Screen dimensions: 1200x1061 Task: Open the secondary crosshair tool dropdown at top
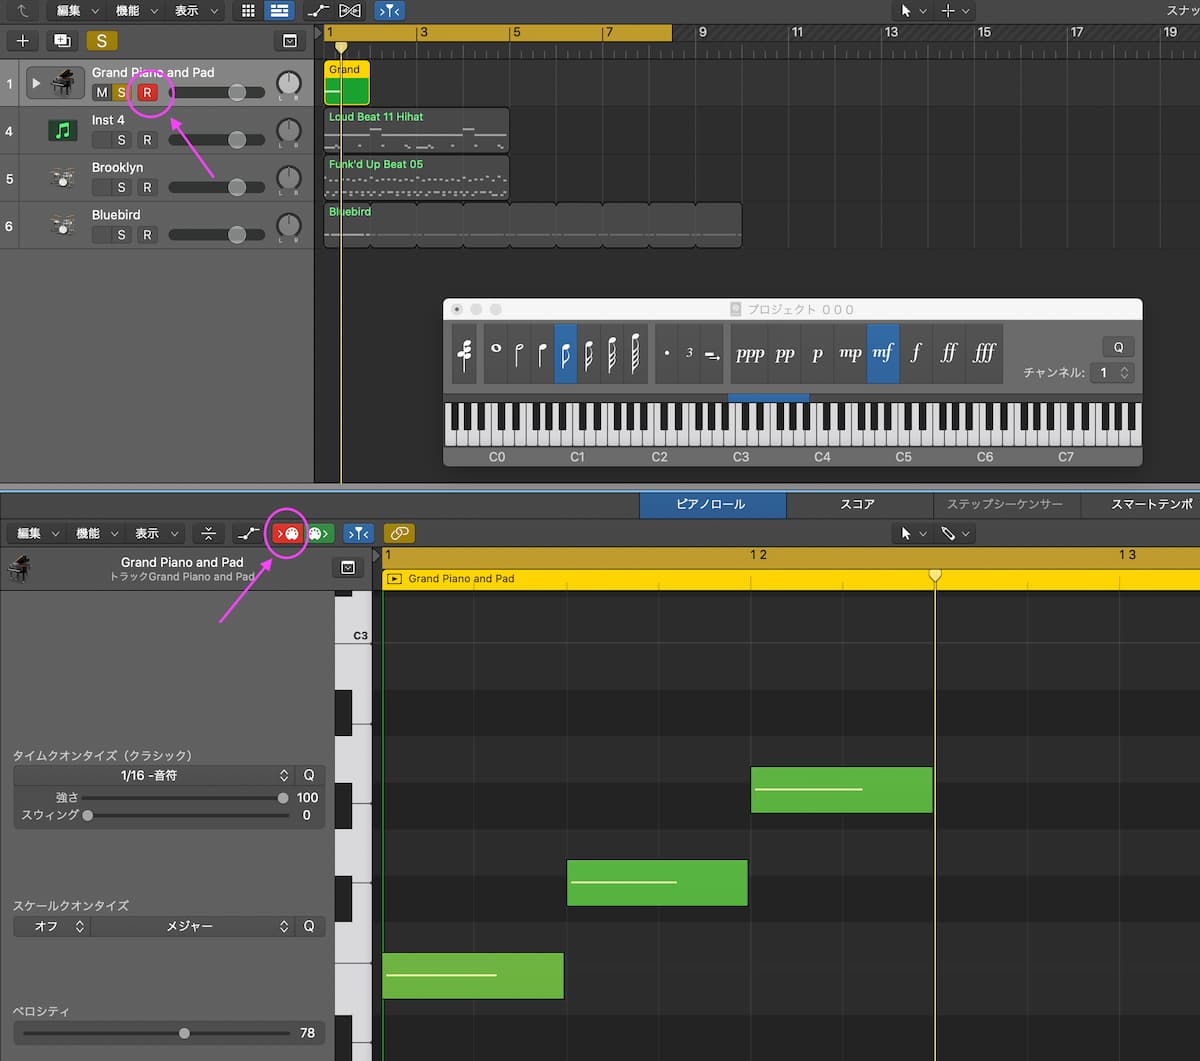tap(955, 11)
